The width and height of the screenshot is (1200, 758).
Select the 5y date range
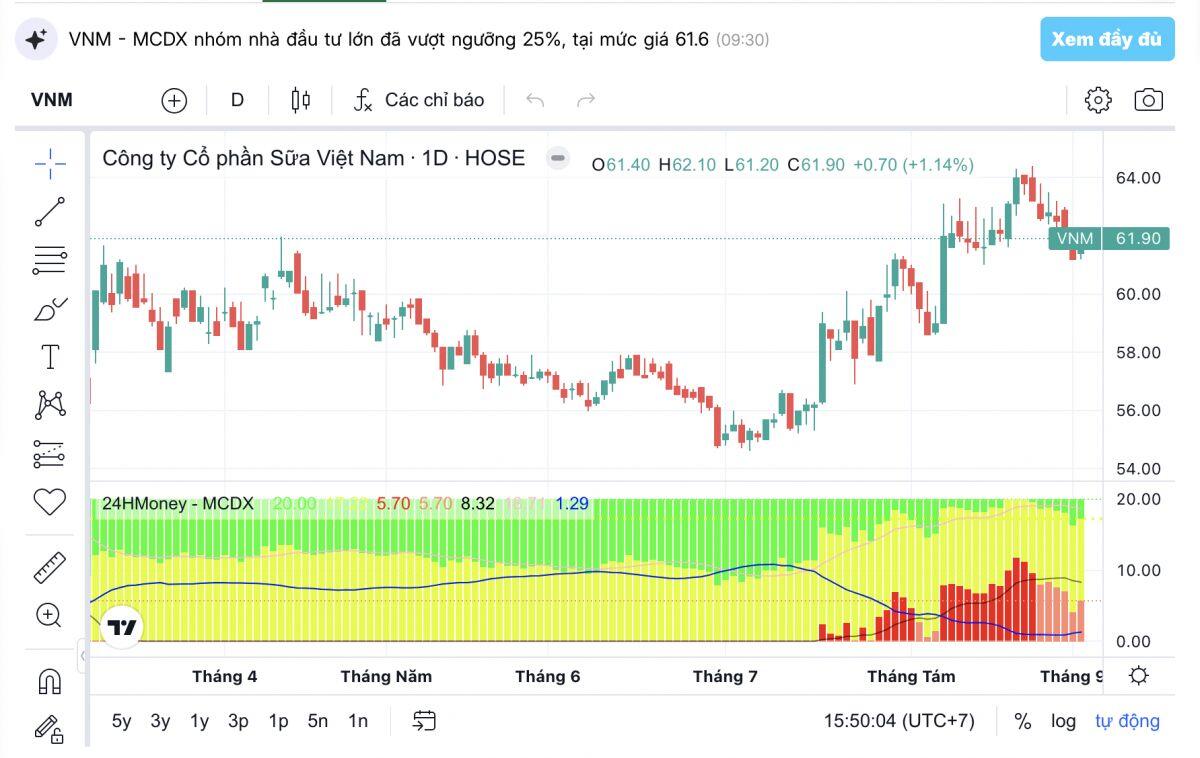(x=121, y=721)
